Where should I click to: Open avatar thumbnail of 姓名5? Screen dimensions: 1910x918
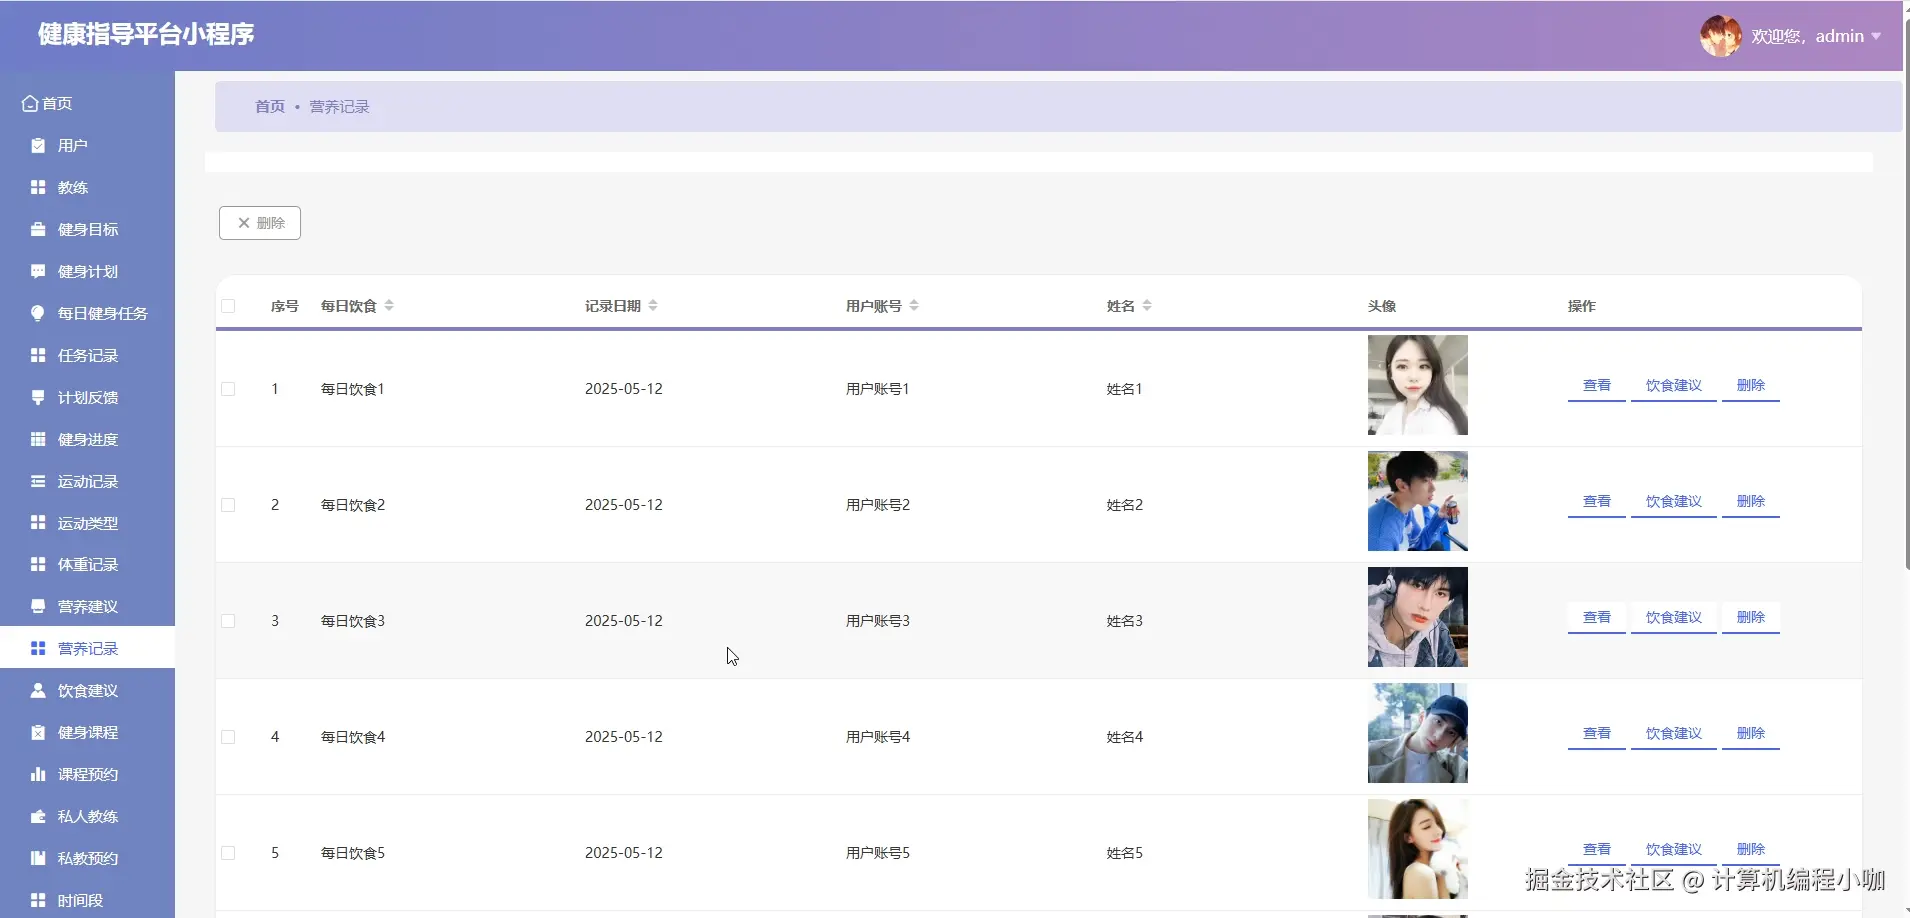(x=1418, y=849)
